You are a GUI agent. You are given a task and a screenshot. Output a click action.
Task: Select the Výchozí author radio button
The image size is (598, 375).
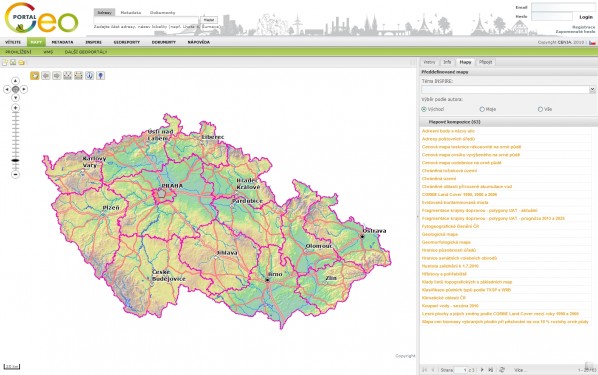(424, 109)
